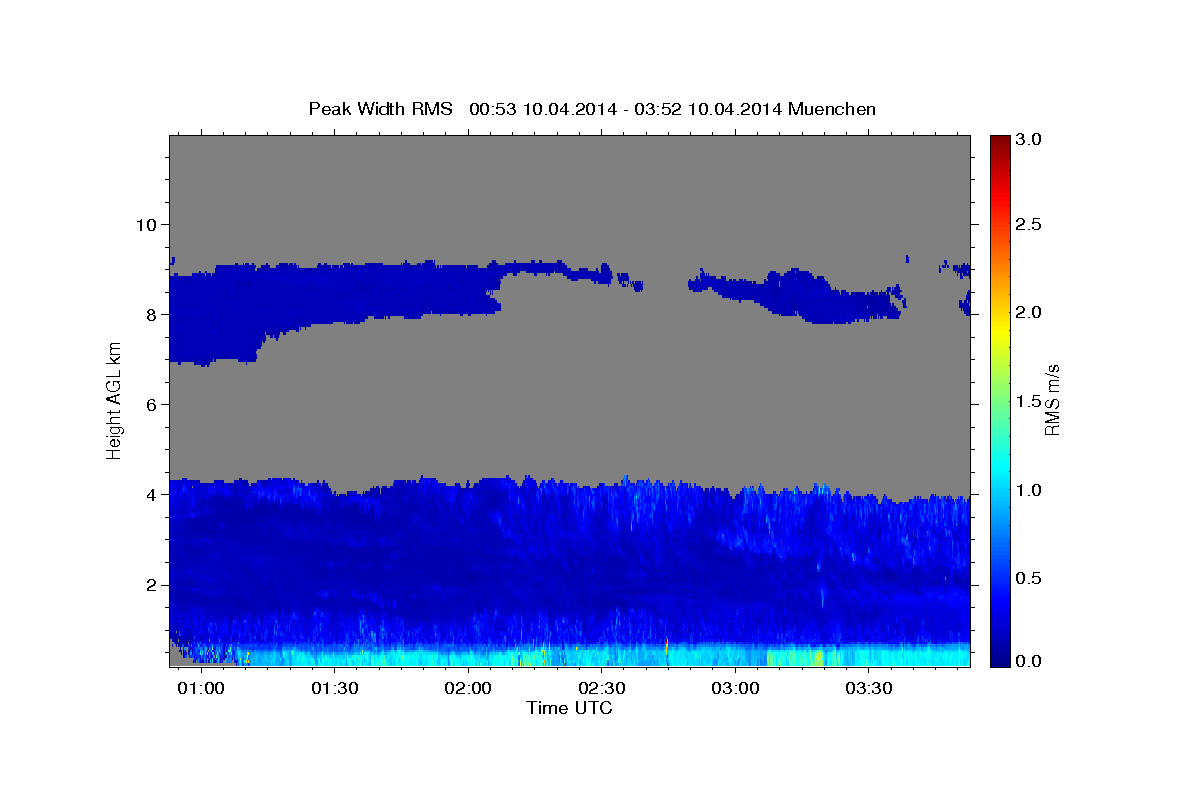Click the 'Time UTC' axis label

pos(569,708)
